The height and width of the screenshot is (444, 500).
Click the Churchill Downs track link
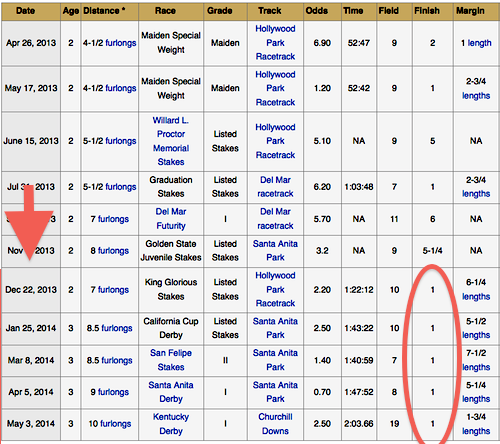275,424
